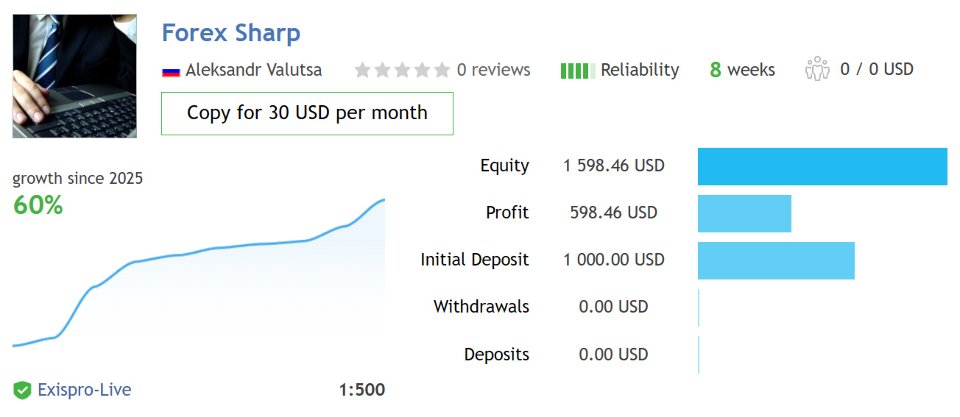Click the Russian flag icon
This screenshot has height=417, width=960.
pyautogui.click(x=170, y=71)
